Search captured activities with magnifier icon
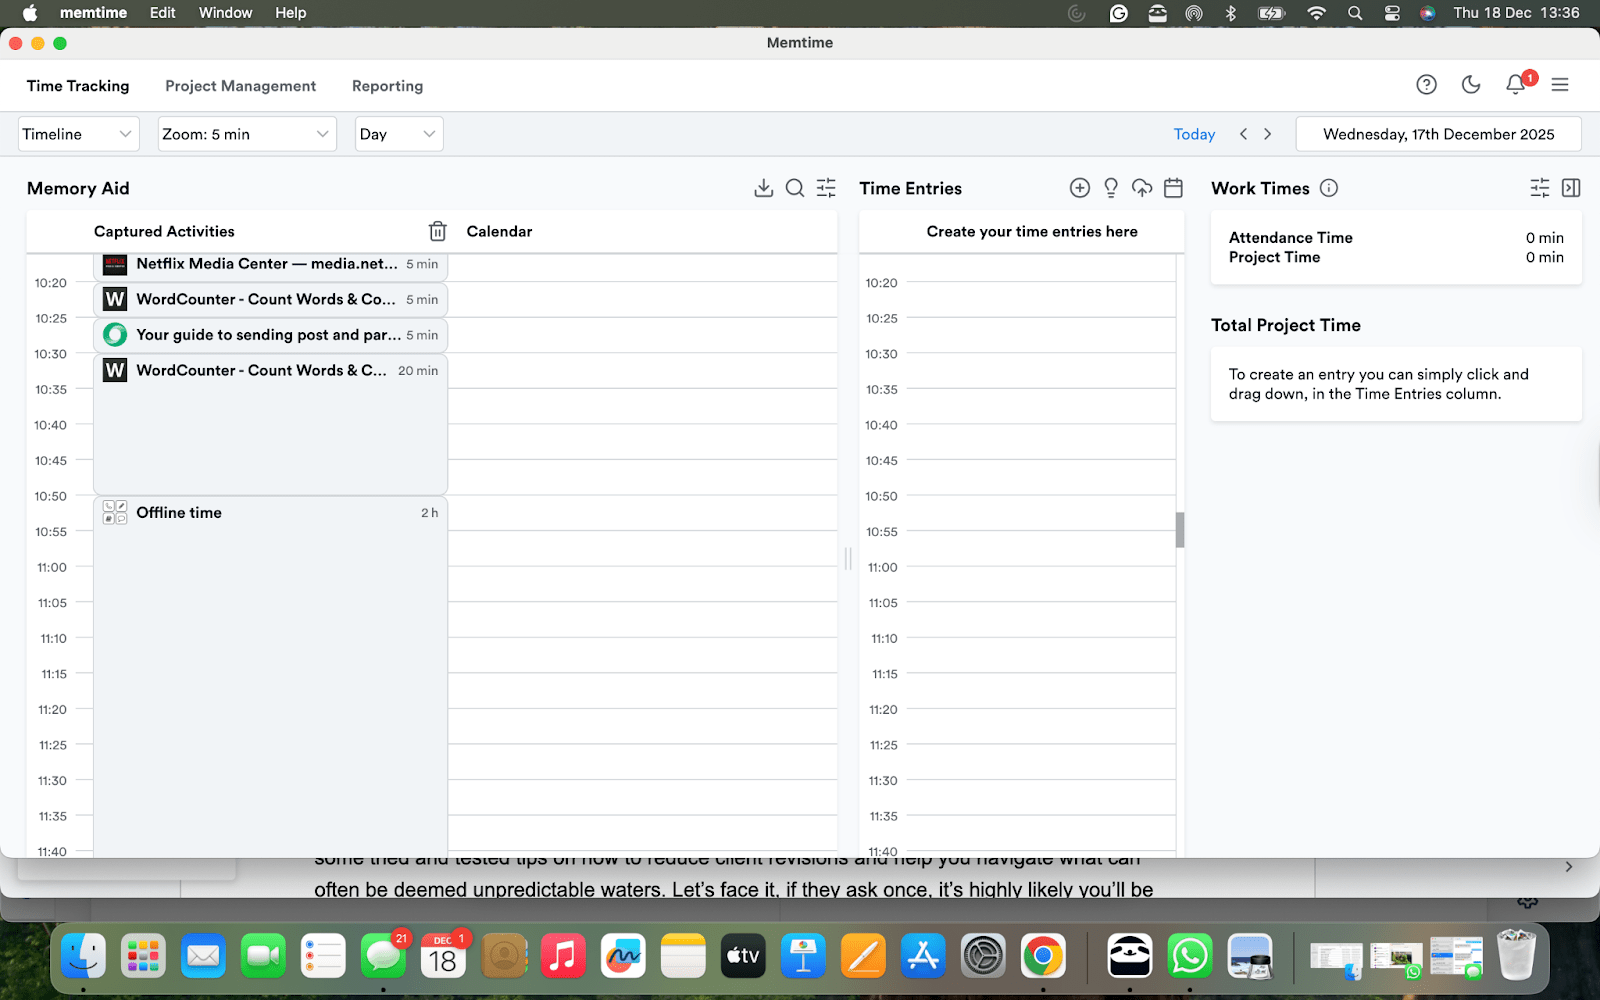 tap(794, 188)
